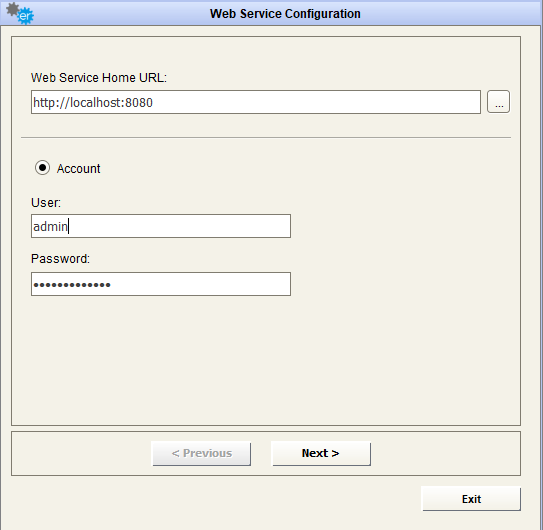This screenshot has width=543, height=530.
Task: Open the URL browse ellipsis button
Action: [x=498, y=102]
